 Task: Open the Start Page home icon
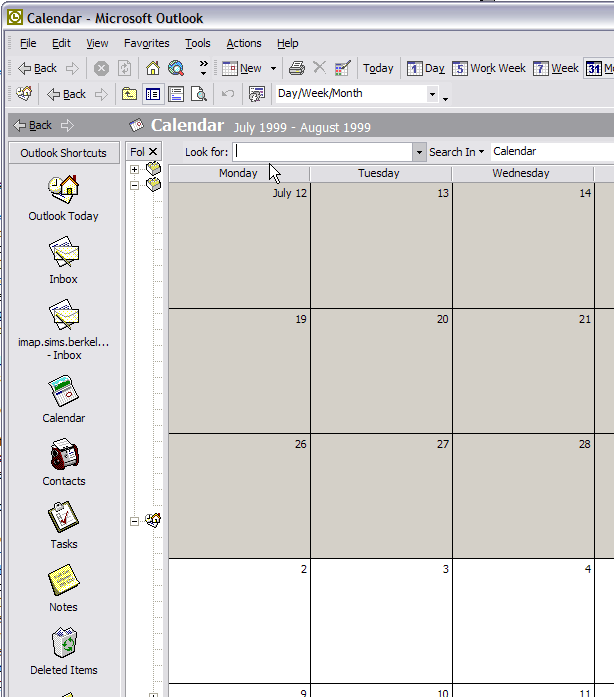click(153, 68)
